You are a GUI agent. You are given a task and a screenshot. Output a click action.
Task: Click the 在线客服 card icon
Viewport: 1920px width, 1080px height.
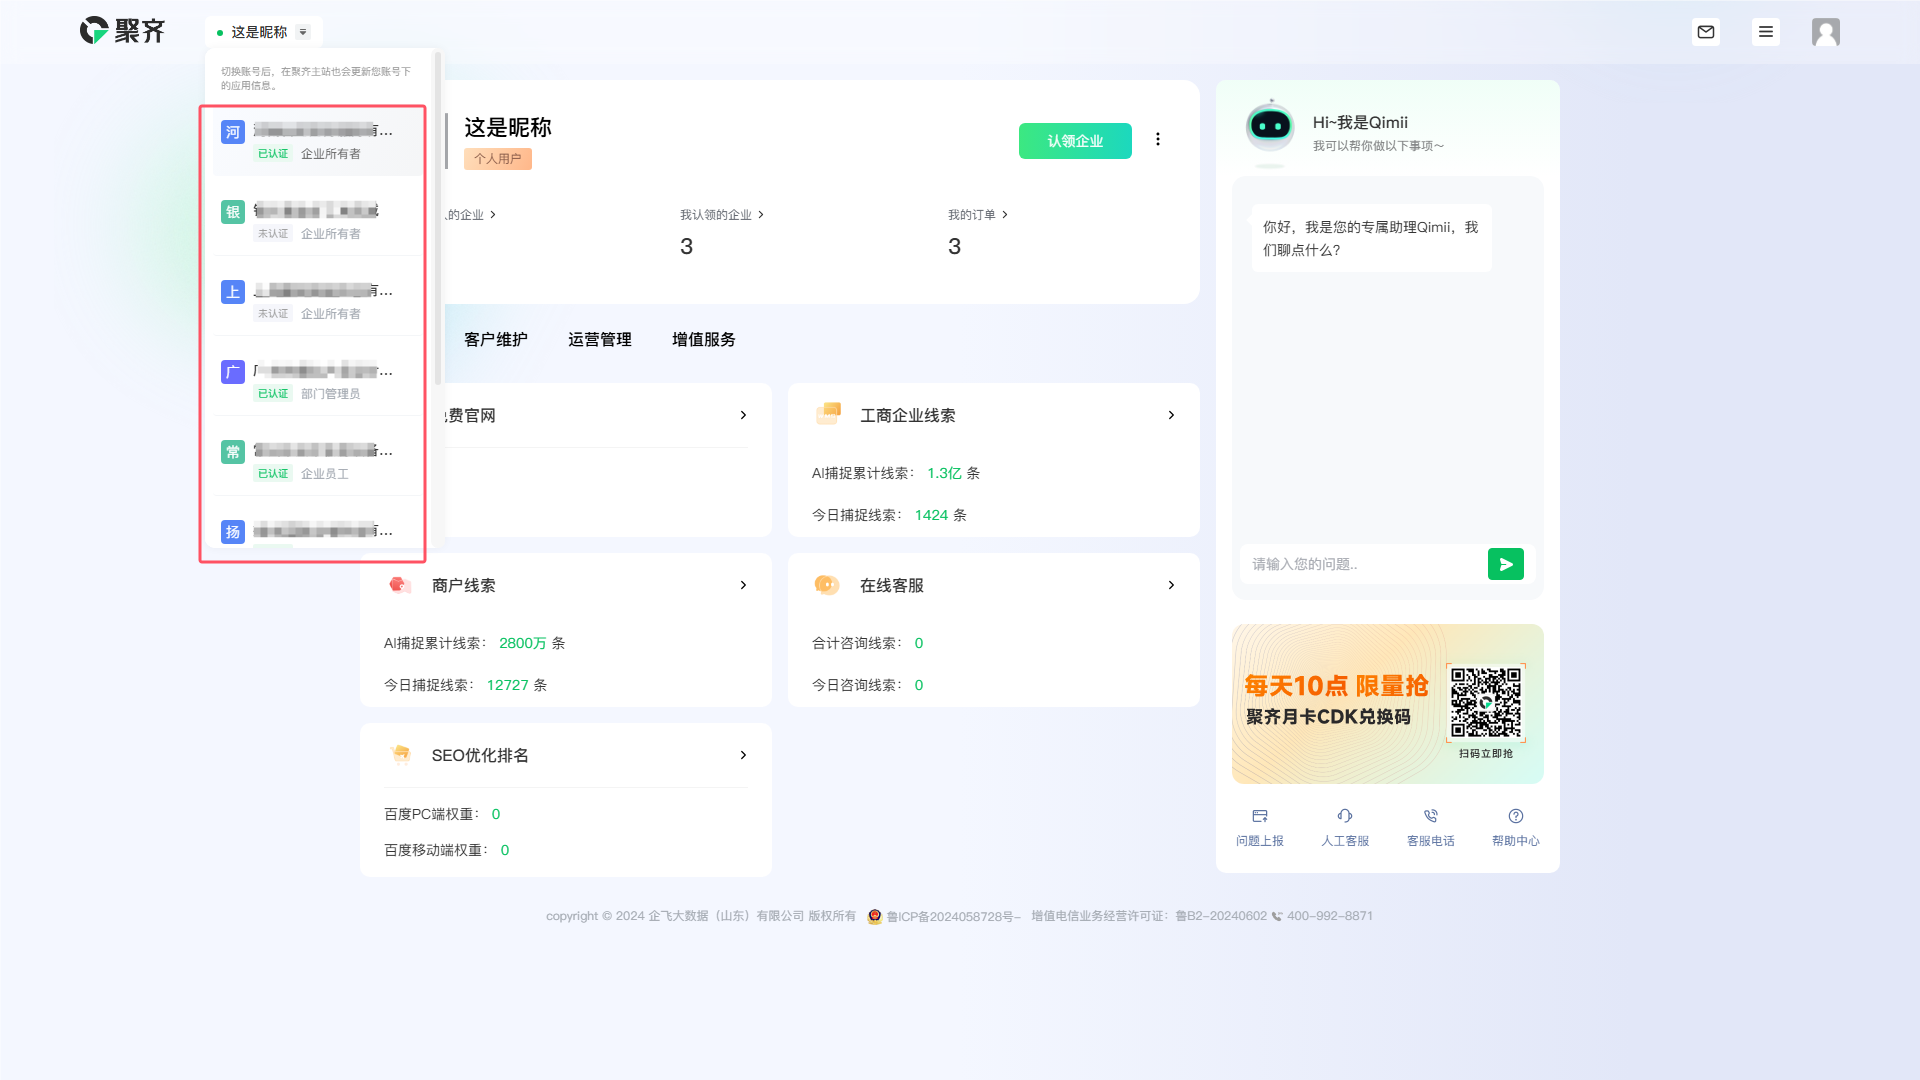tap(827, 585)
